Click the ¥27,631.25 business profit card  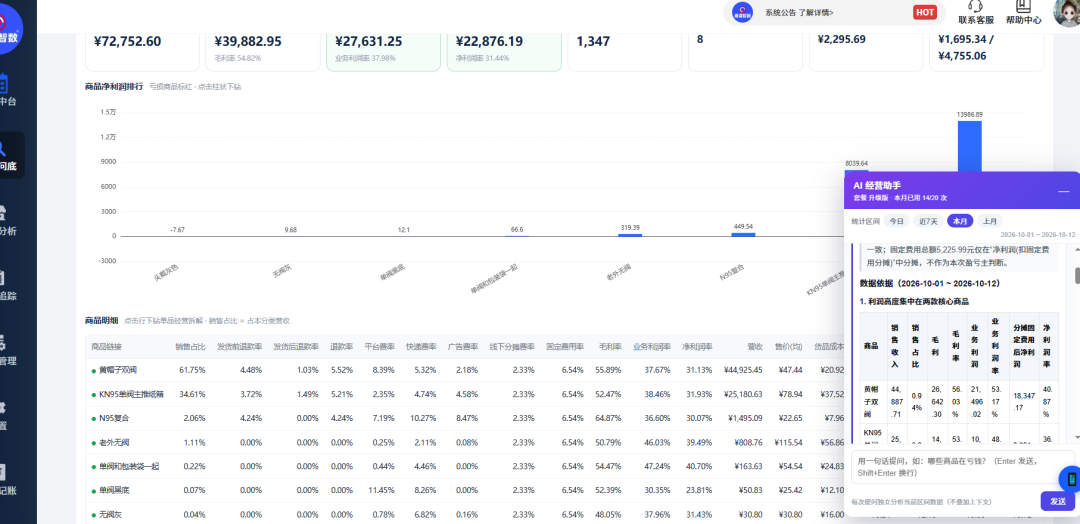point(384,52)
